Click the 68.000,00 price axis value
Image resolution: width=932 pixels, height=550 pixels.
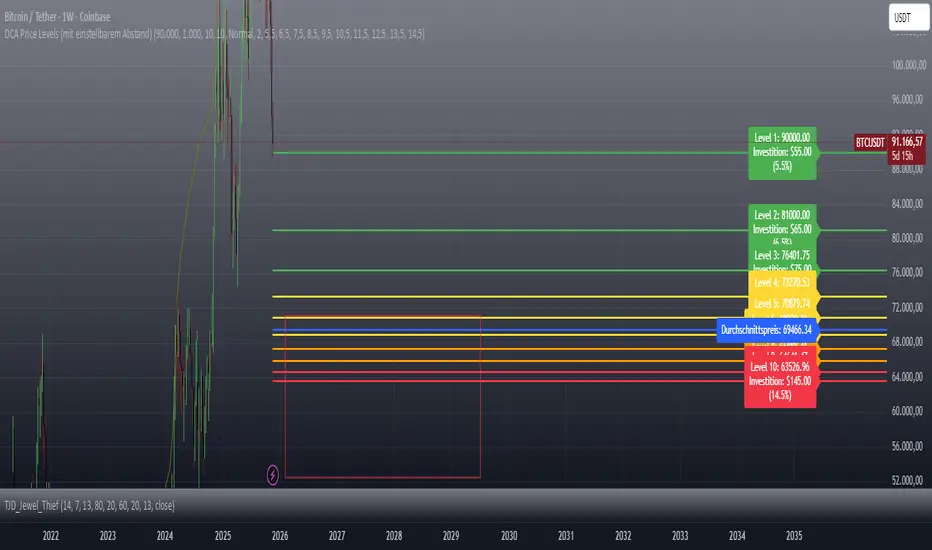pos(907,342)
